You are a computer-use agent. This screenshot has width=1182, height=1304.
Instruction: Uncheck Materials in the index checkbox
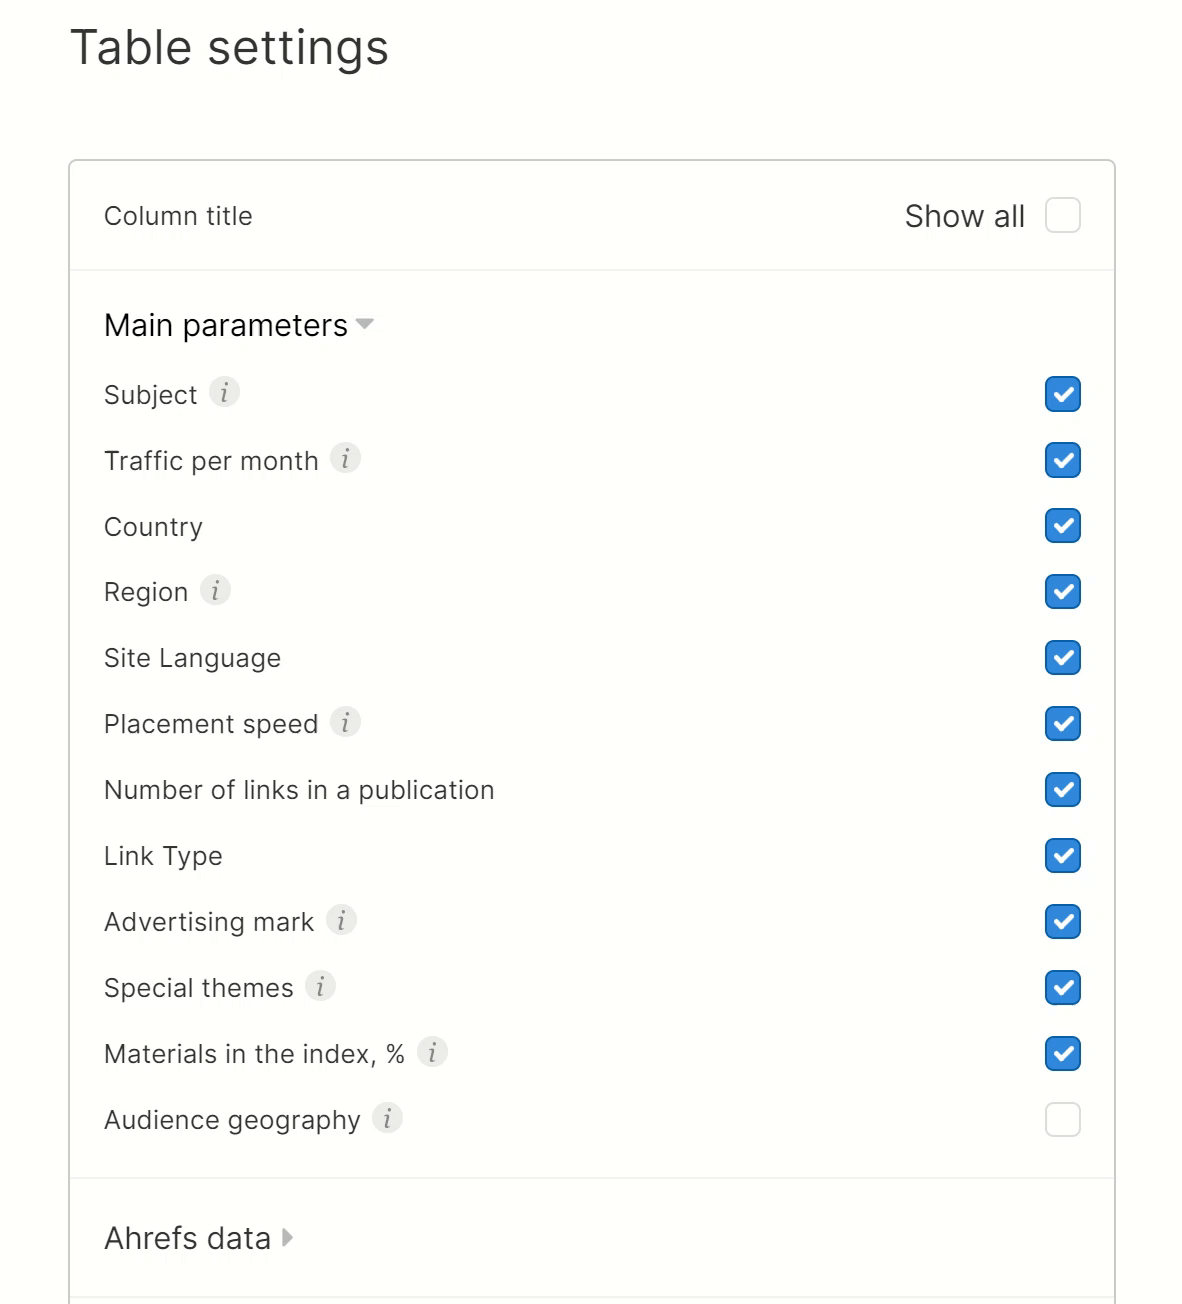(x=1063, y=1054)
